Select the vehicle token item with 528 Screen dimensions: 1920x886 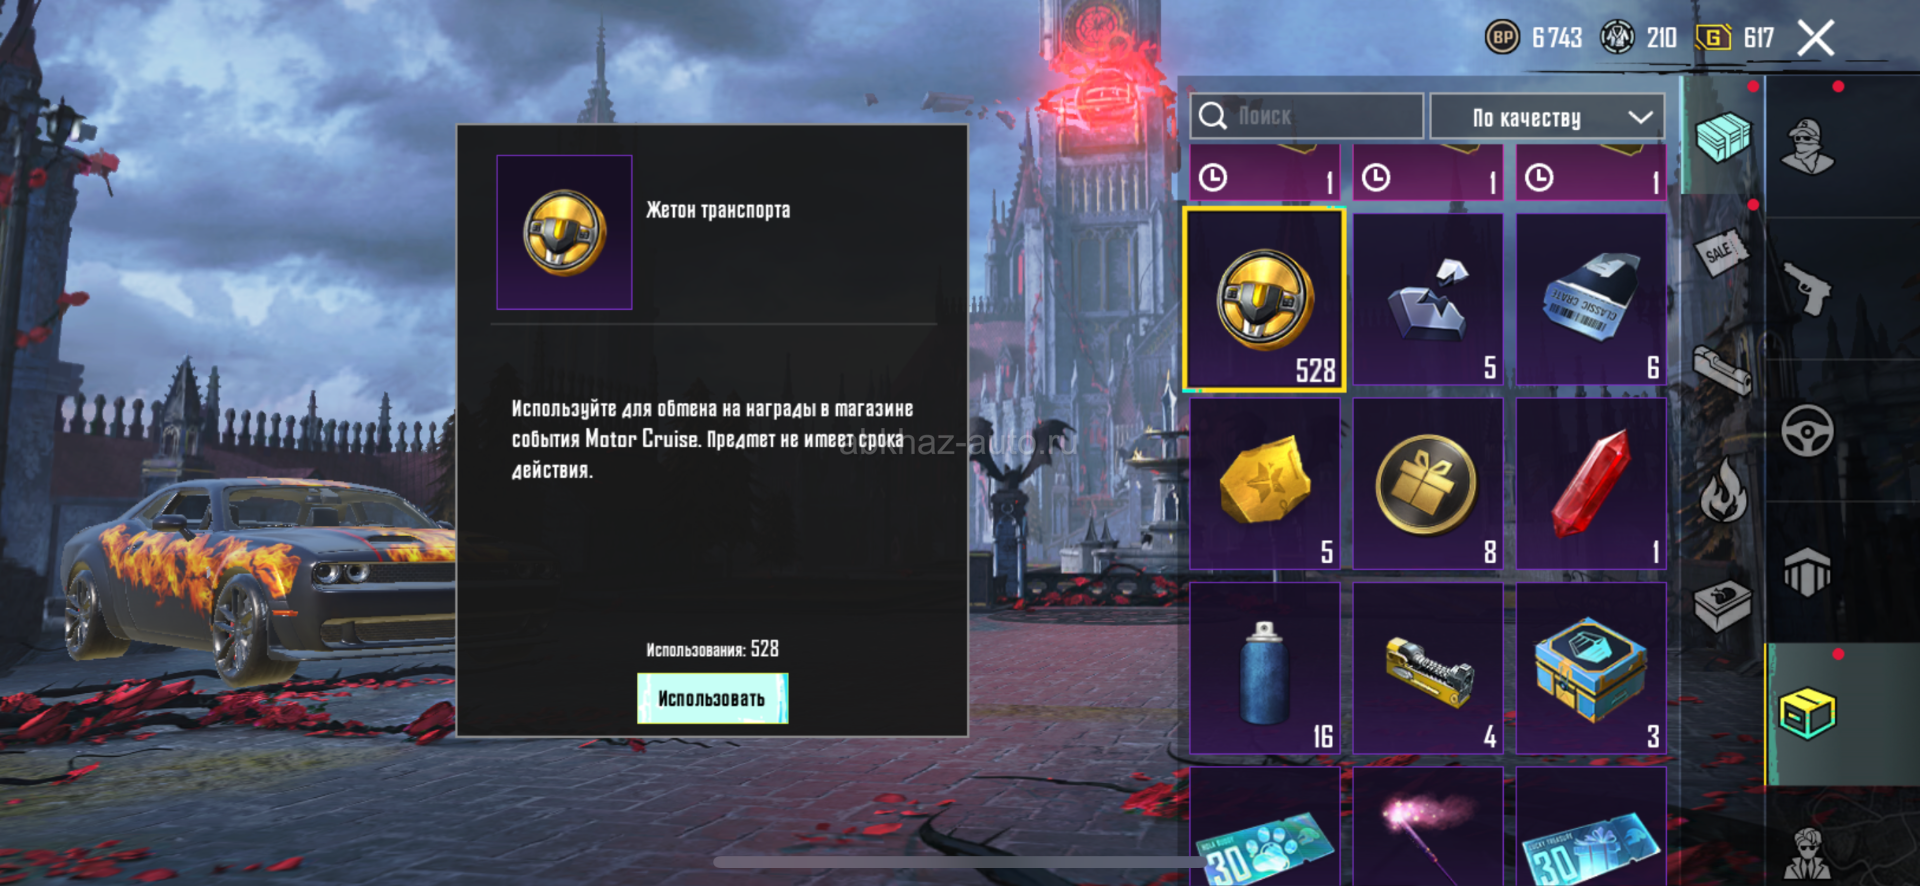pos(1264,299)
